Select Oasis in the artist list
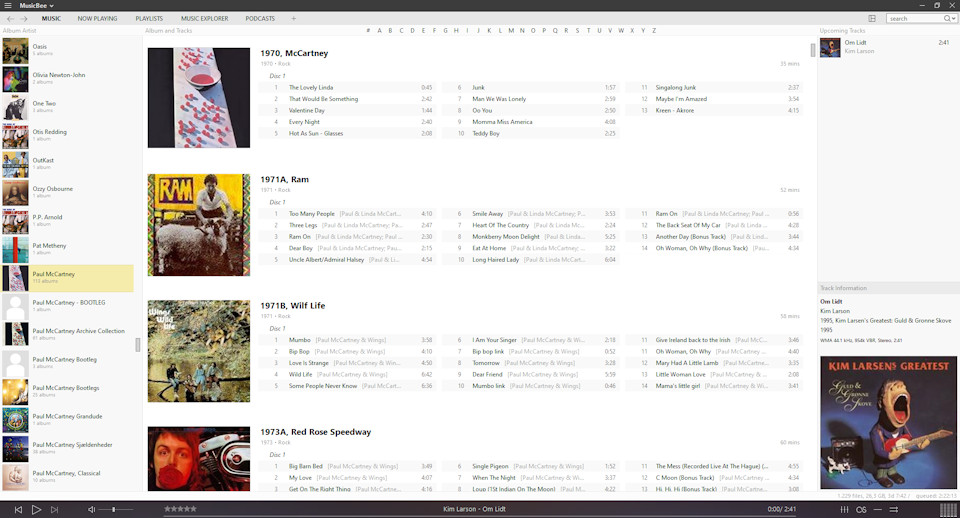The image size is (960, 518). (67, 51)
